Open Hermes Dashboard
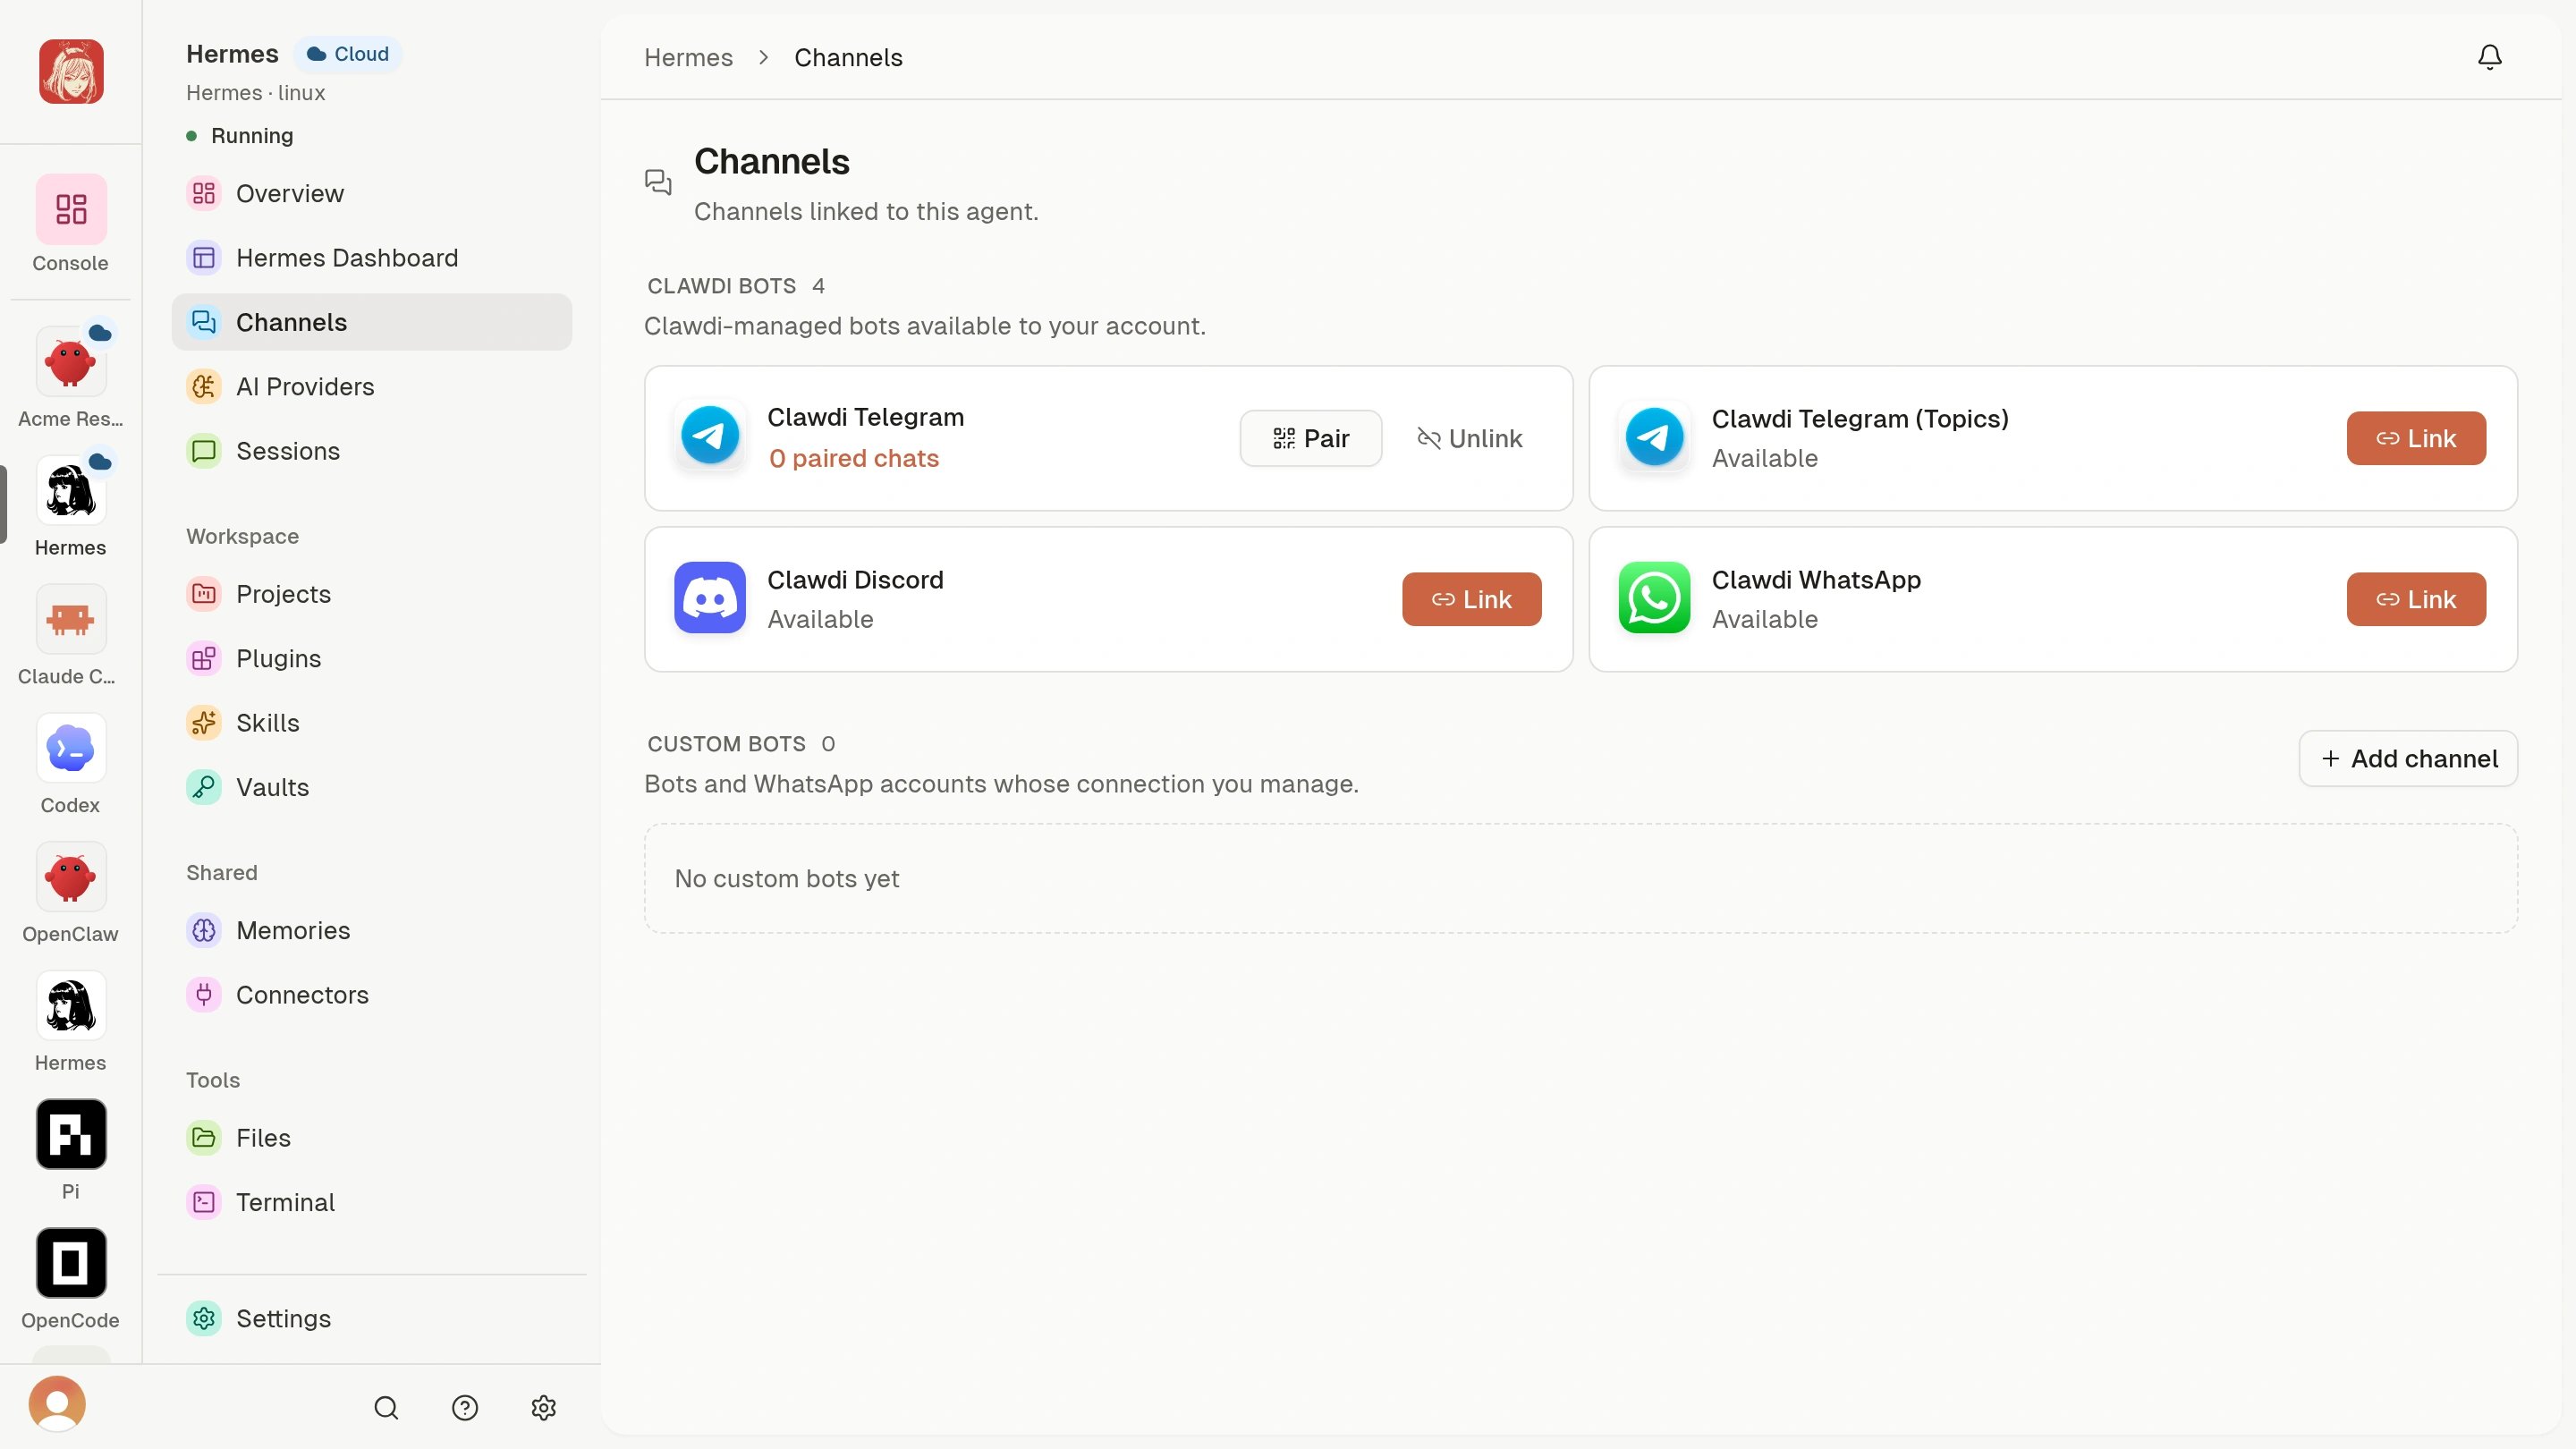 (x=372, y=258)
